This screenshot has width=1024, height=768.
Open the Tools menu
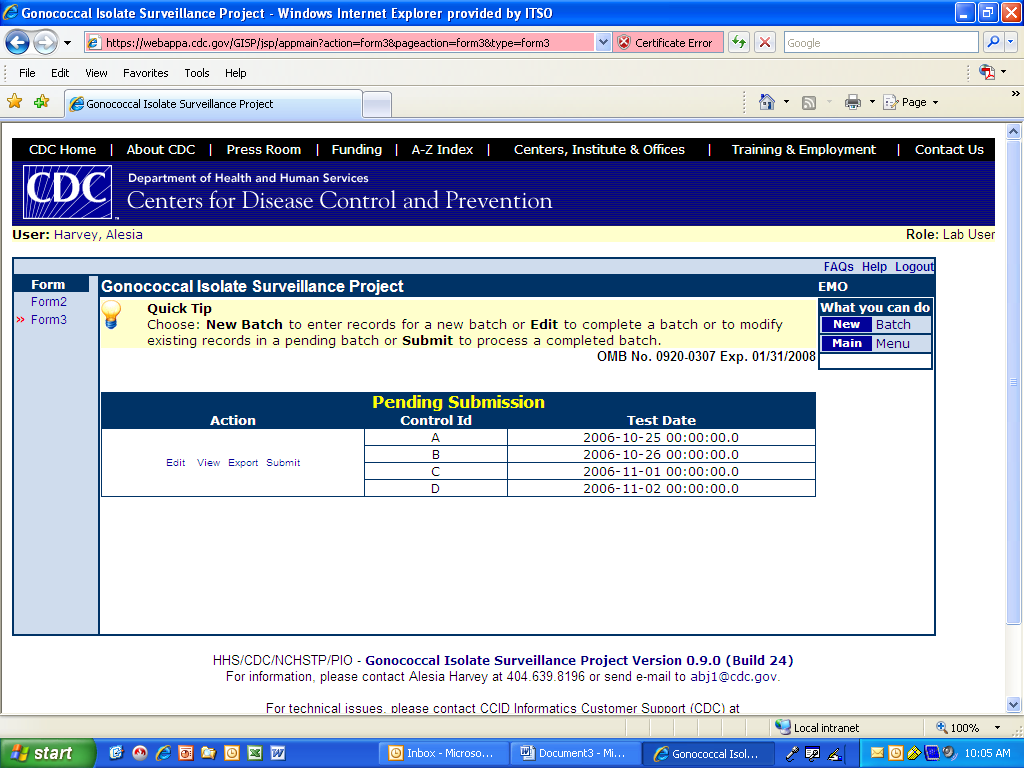[x=197, y=73]
